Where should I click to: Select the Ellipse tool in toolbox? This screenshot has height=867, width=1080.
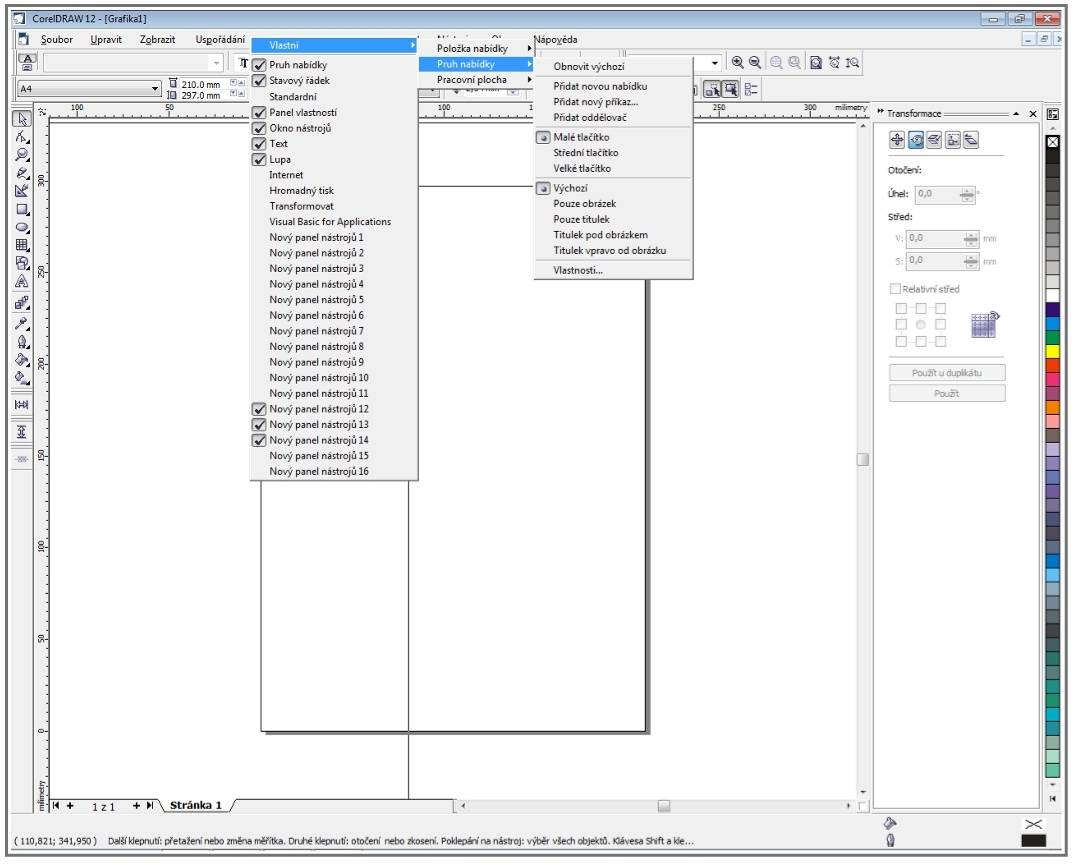coord(22,227)
